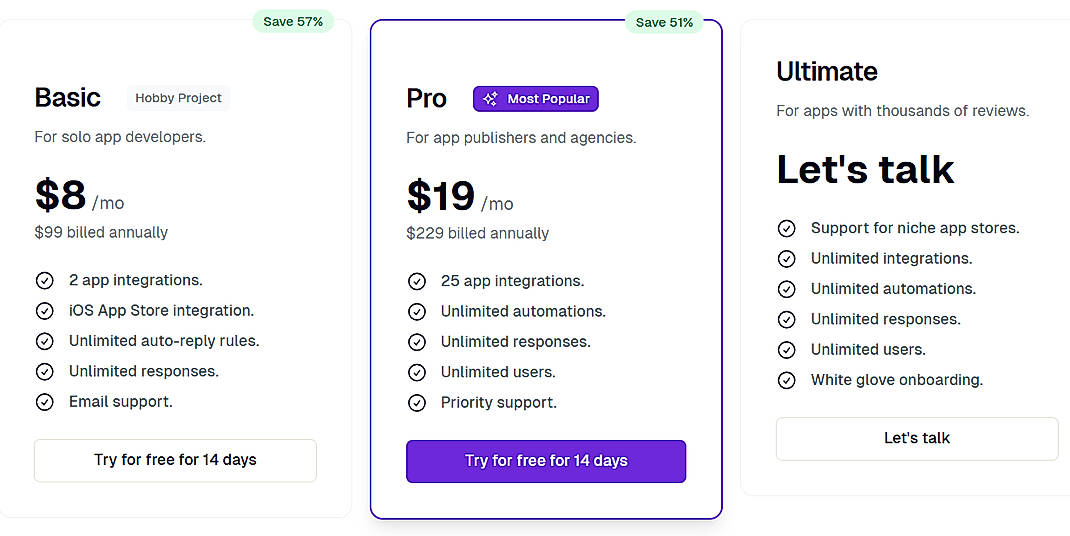Click checkmark icon next to Email support

44,402
